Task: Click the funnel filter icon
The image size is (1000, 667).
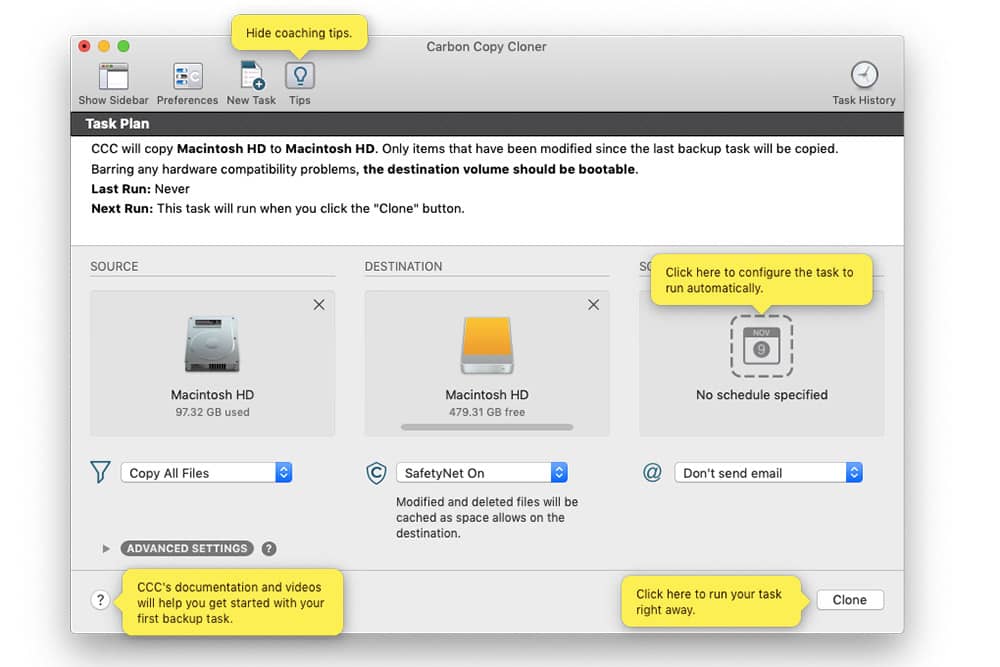Action: point(100,472)
